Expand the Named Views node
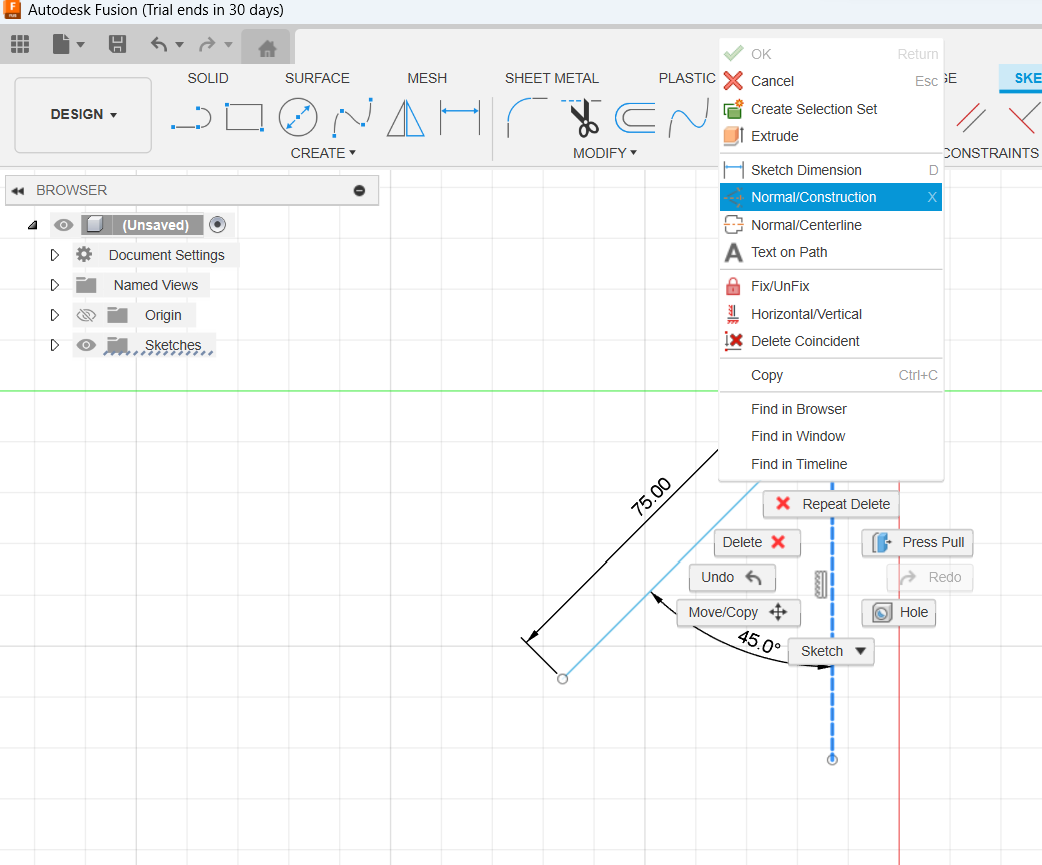The image size is (1042, 865). tap(54, 285)
